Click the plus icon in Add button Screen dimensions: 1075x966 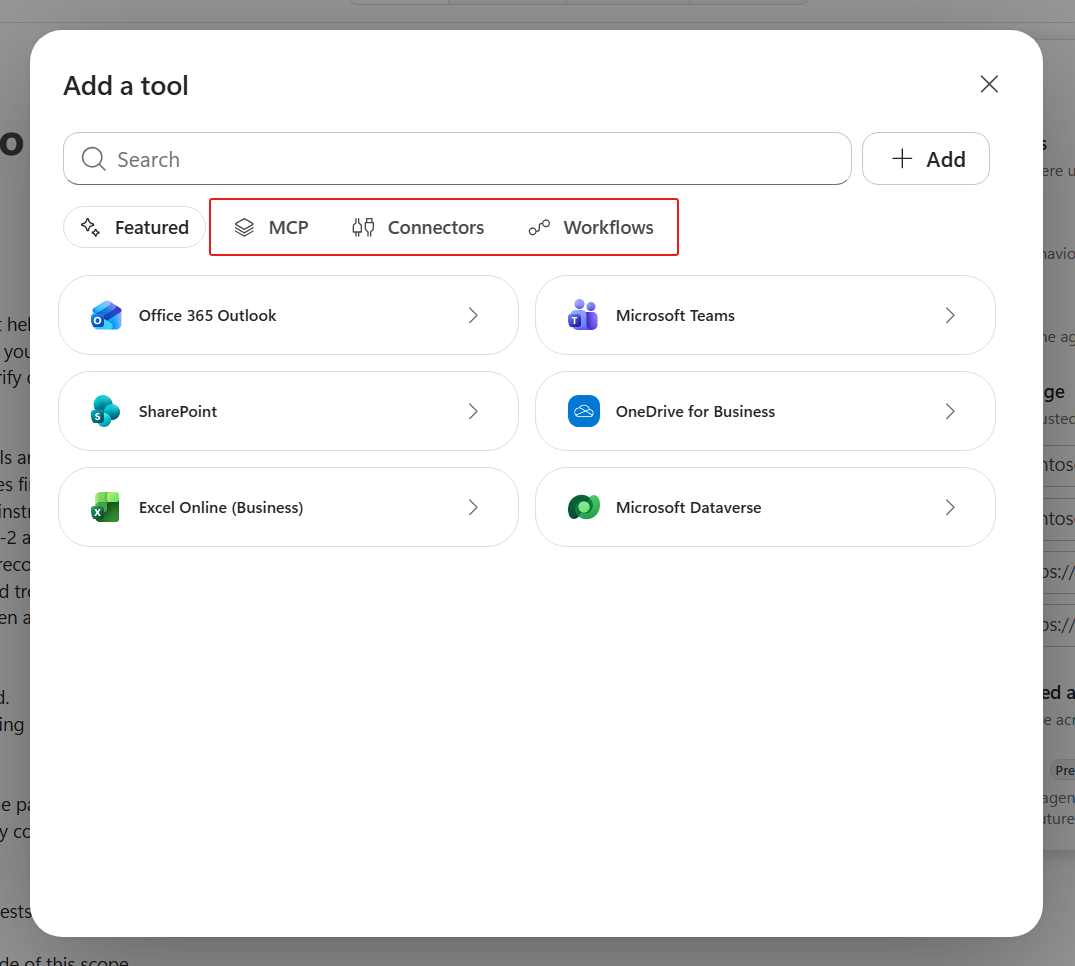pyautogui.click(x=902, y=158)
